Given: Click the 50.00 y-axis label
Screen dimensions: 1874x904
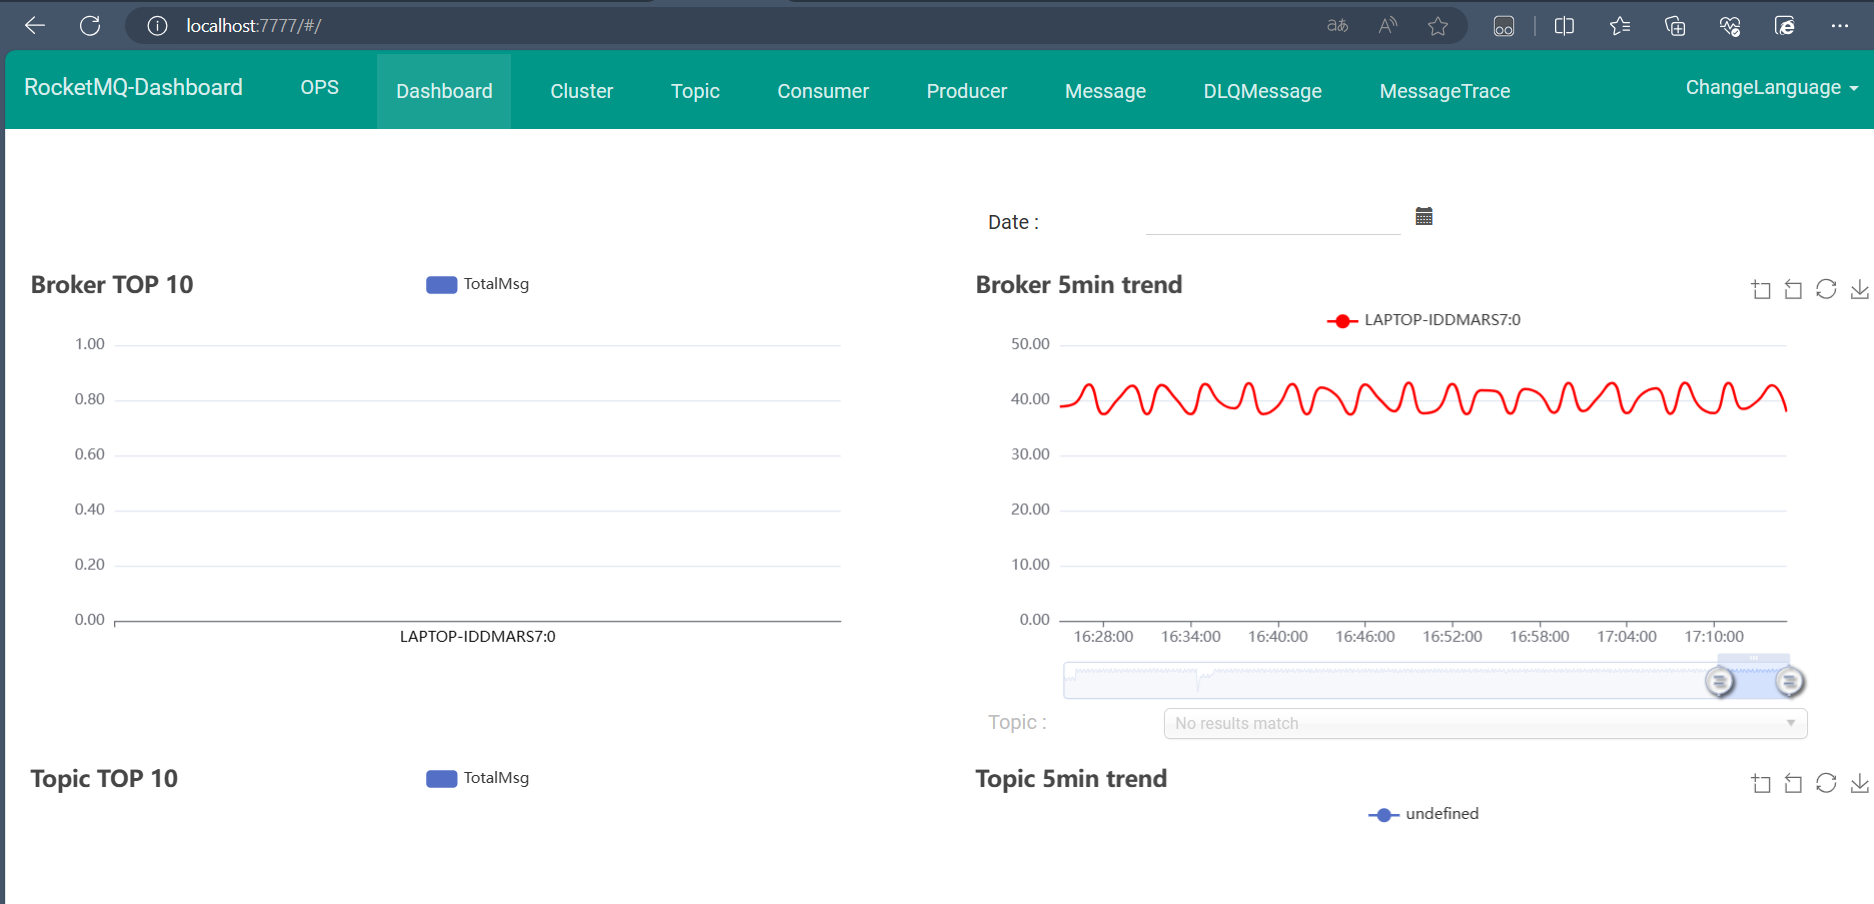Looking at the screenshot, I should pos(1030,344).
